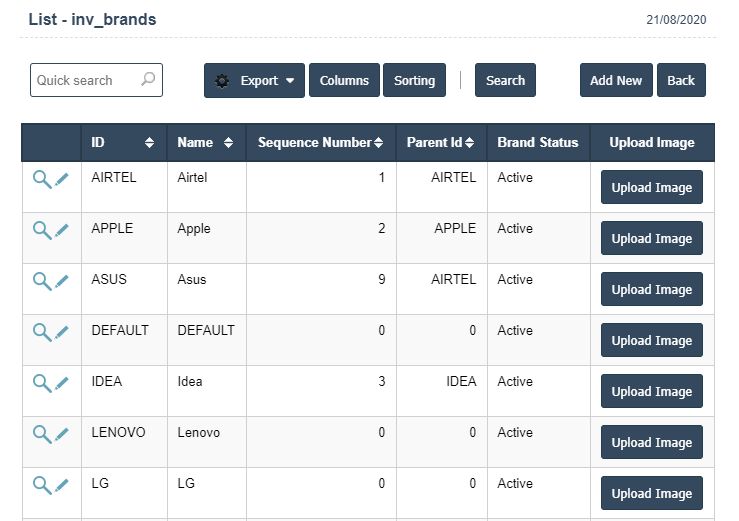
Task: Click the magnifier icon inside Quick search
Action: click(148, 80)
